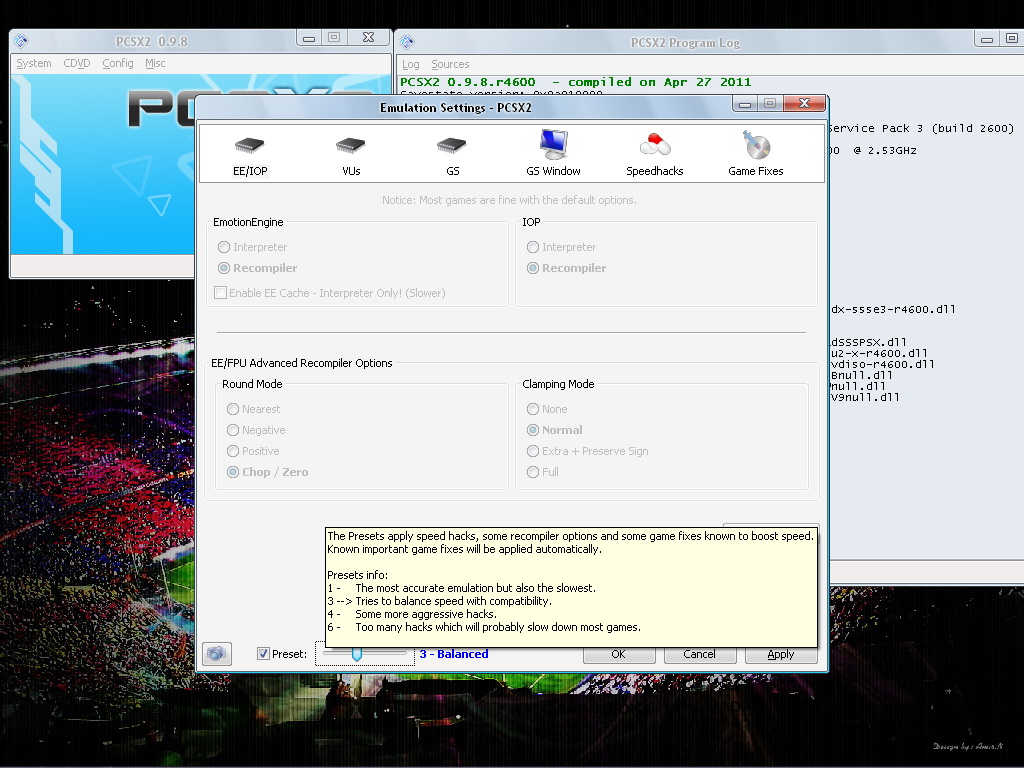Click the PCSX2 0.9.8 window title icon
Screen dimensions: 1024x768
pos(21,41)
